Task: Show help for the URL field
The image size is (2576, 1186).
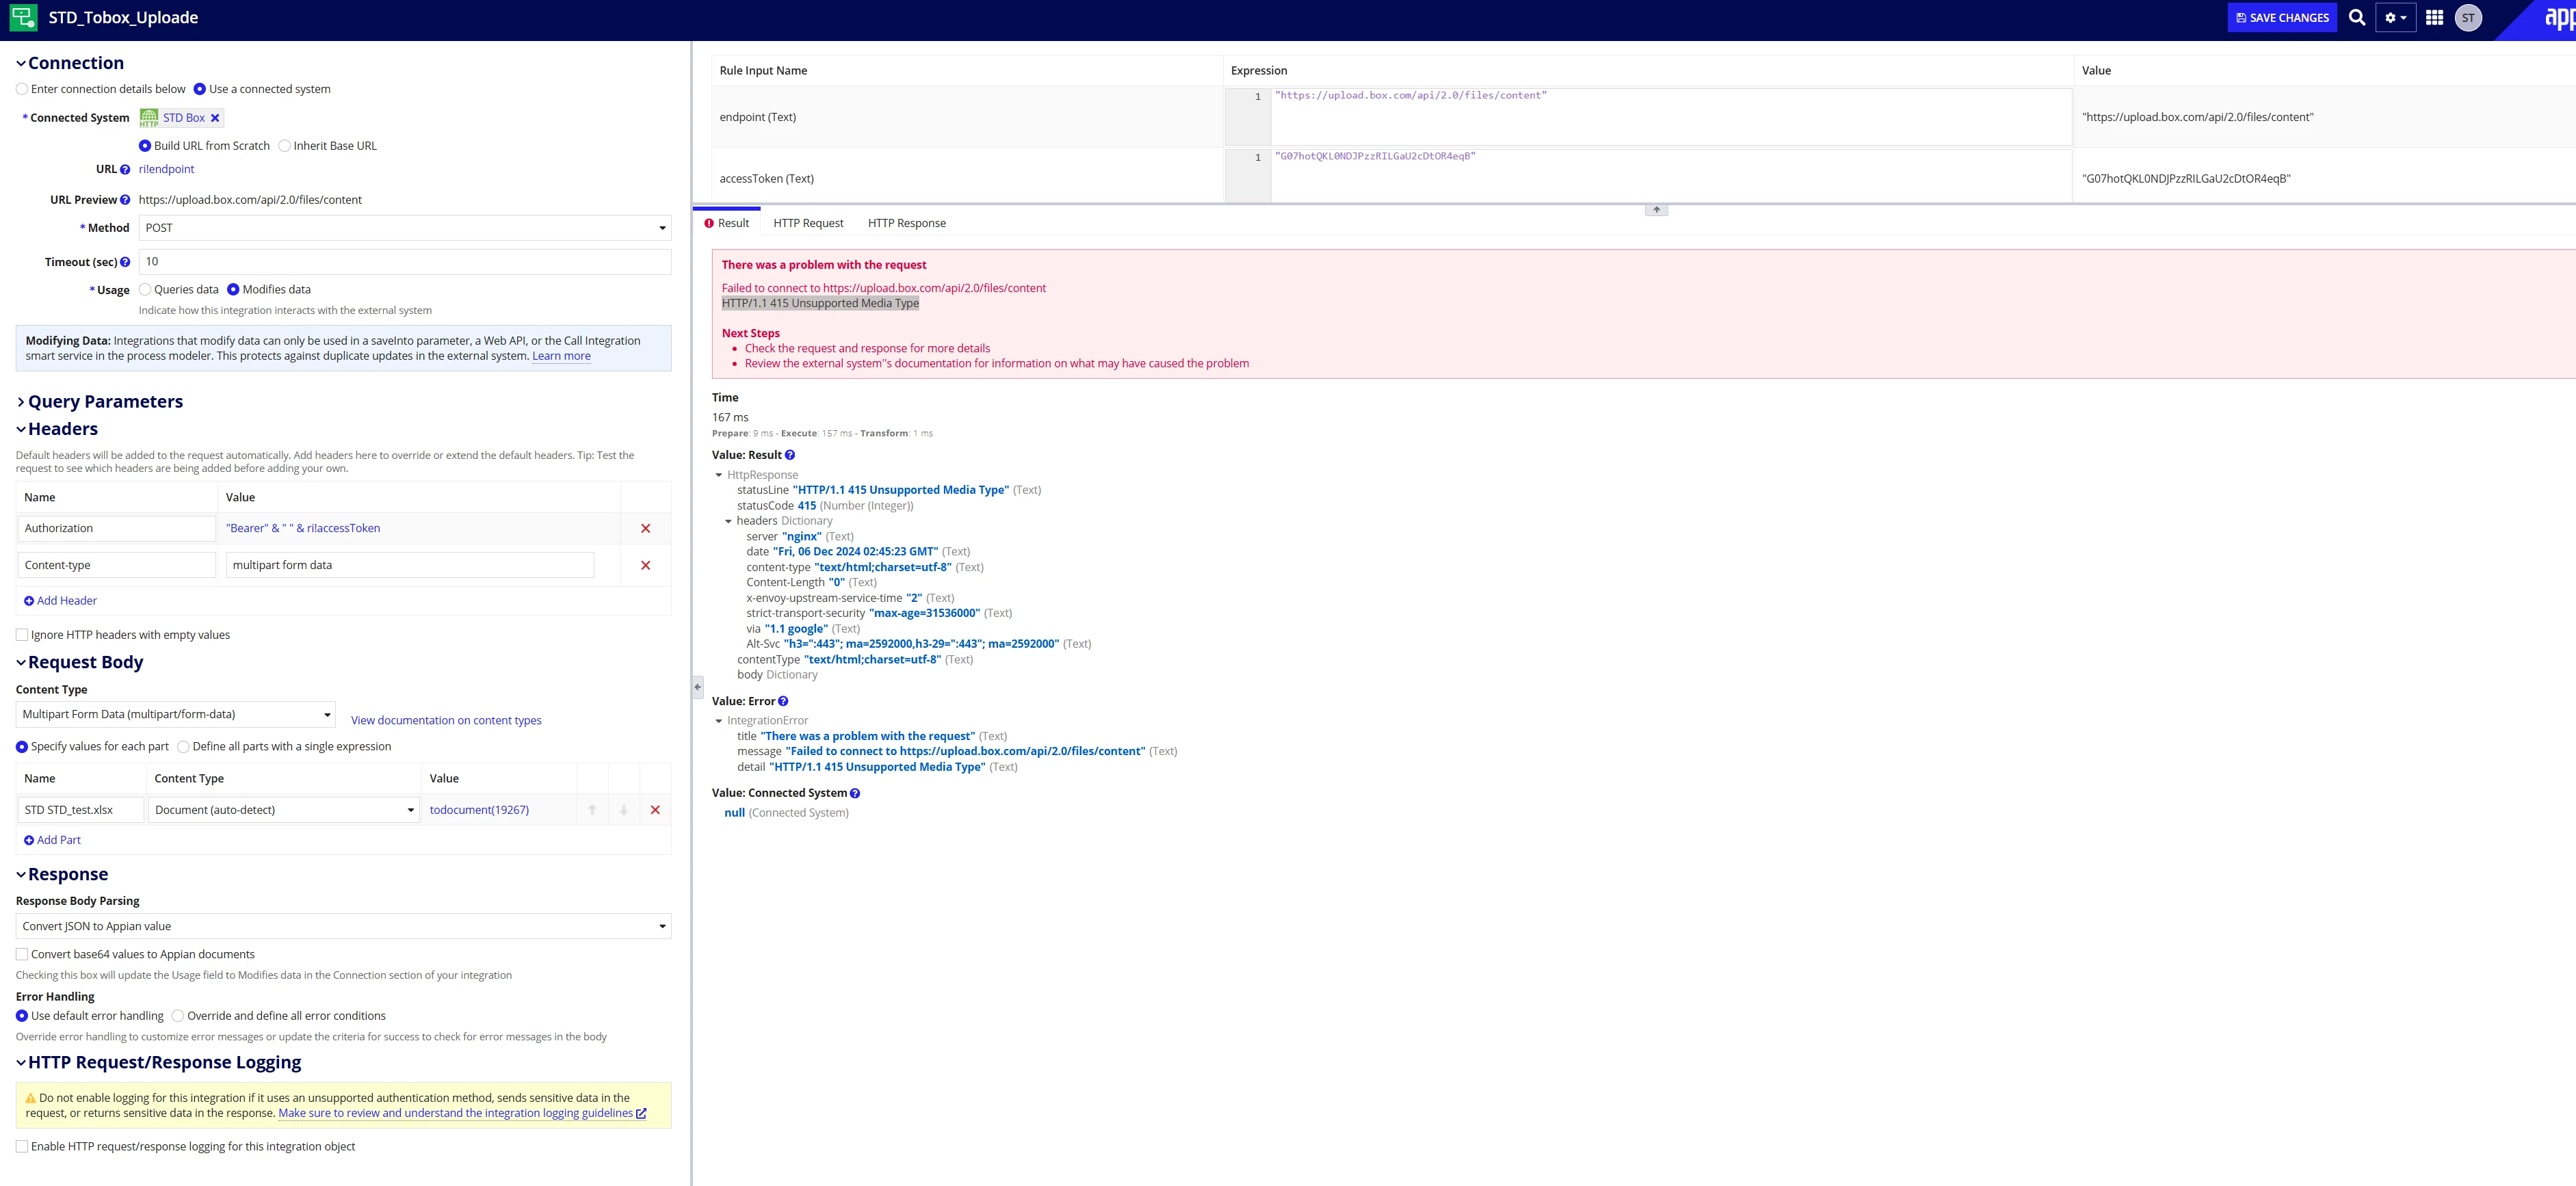Action: (125, 170)
